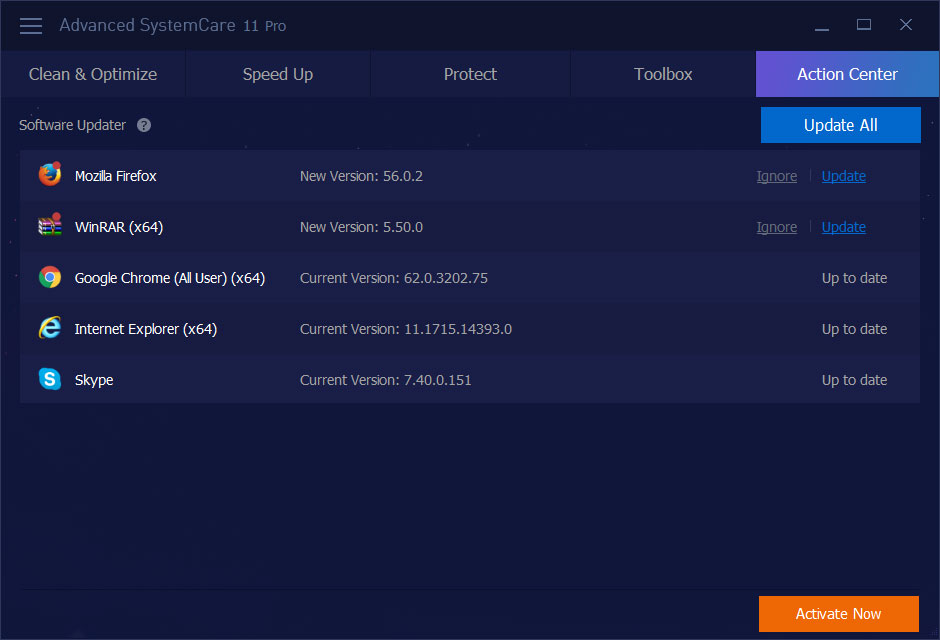Select the Action Center tab
This screenshot has height=640, width=940.
tap(847, 74)
